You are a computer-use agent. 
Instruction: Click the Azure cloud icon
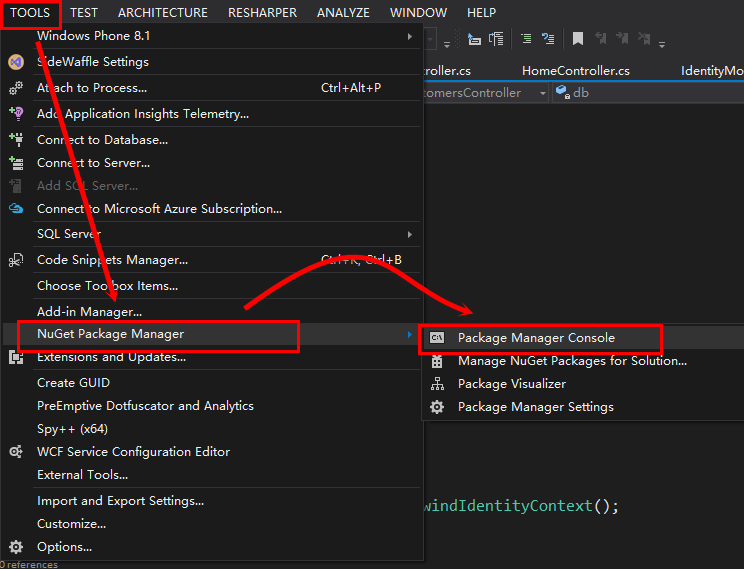16,208
